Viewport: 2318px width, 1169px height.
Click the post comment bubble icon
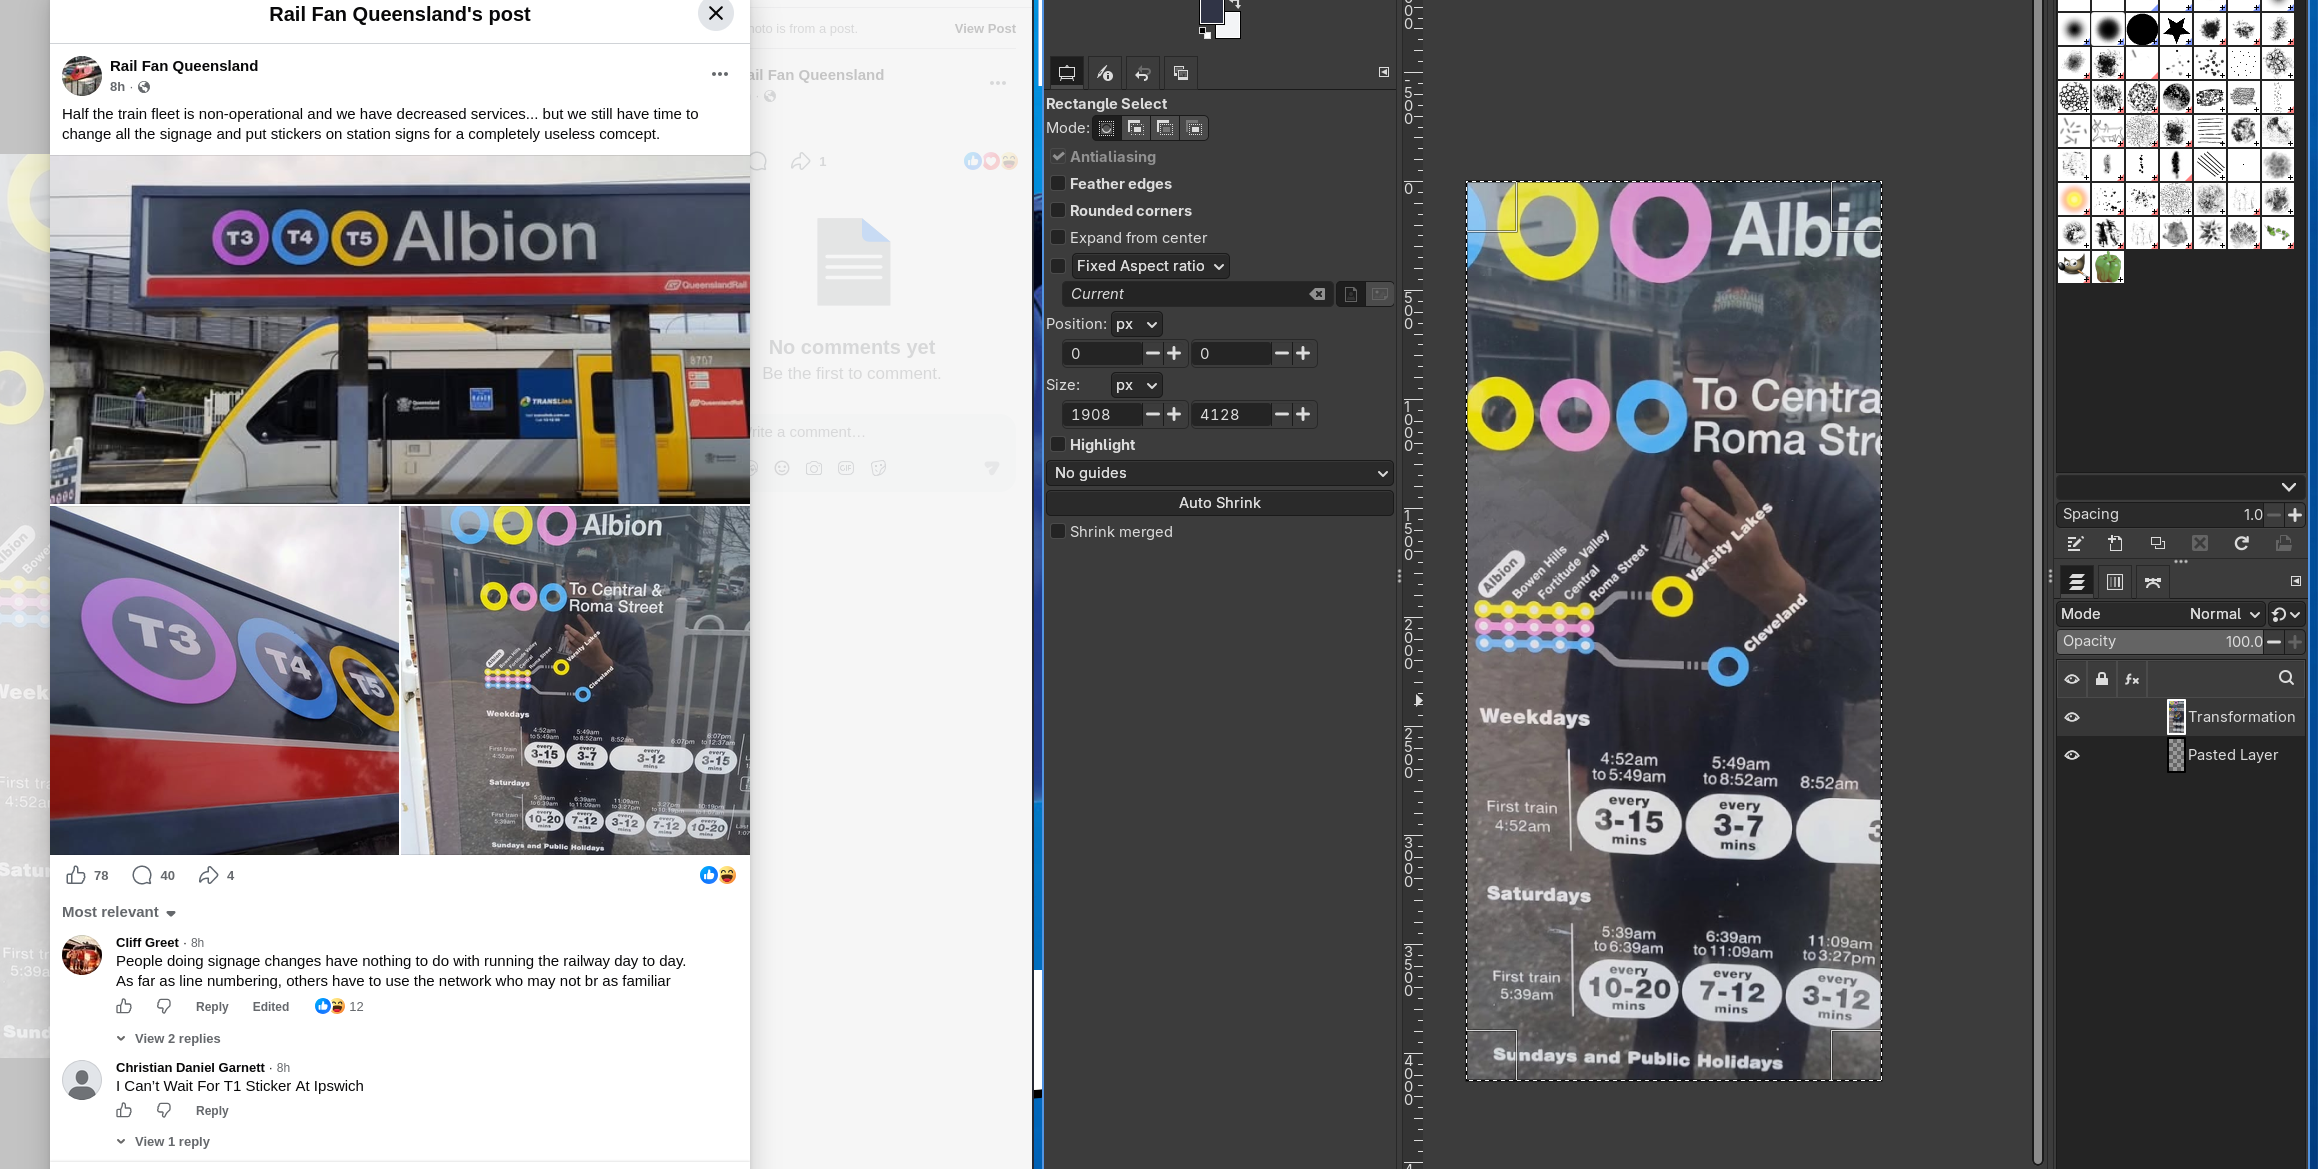pos(142,876)
